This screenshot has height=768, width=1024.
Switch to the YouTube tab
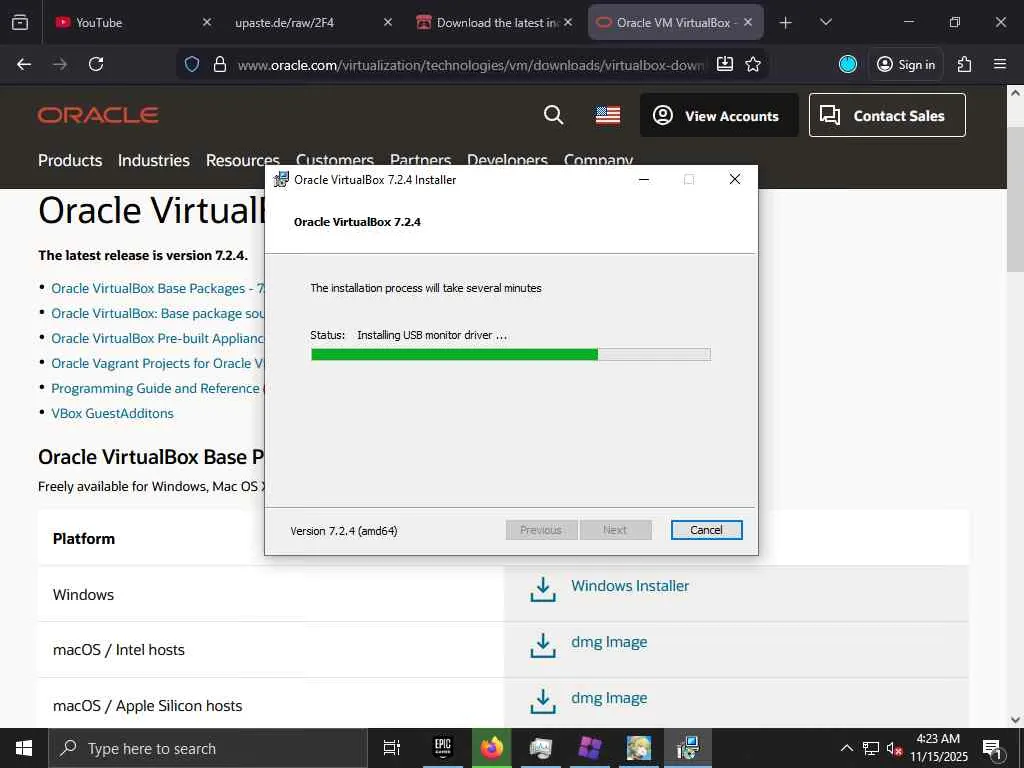coord(131,23)
